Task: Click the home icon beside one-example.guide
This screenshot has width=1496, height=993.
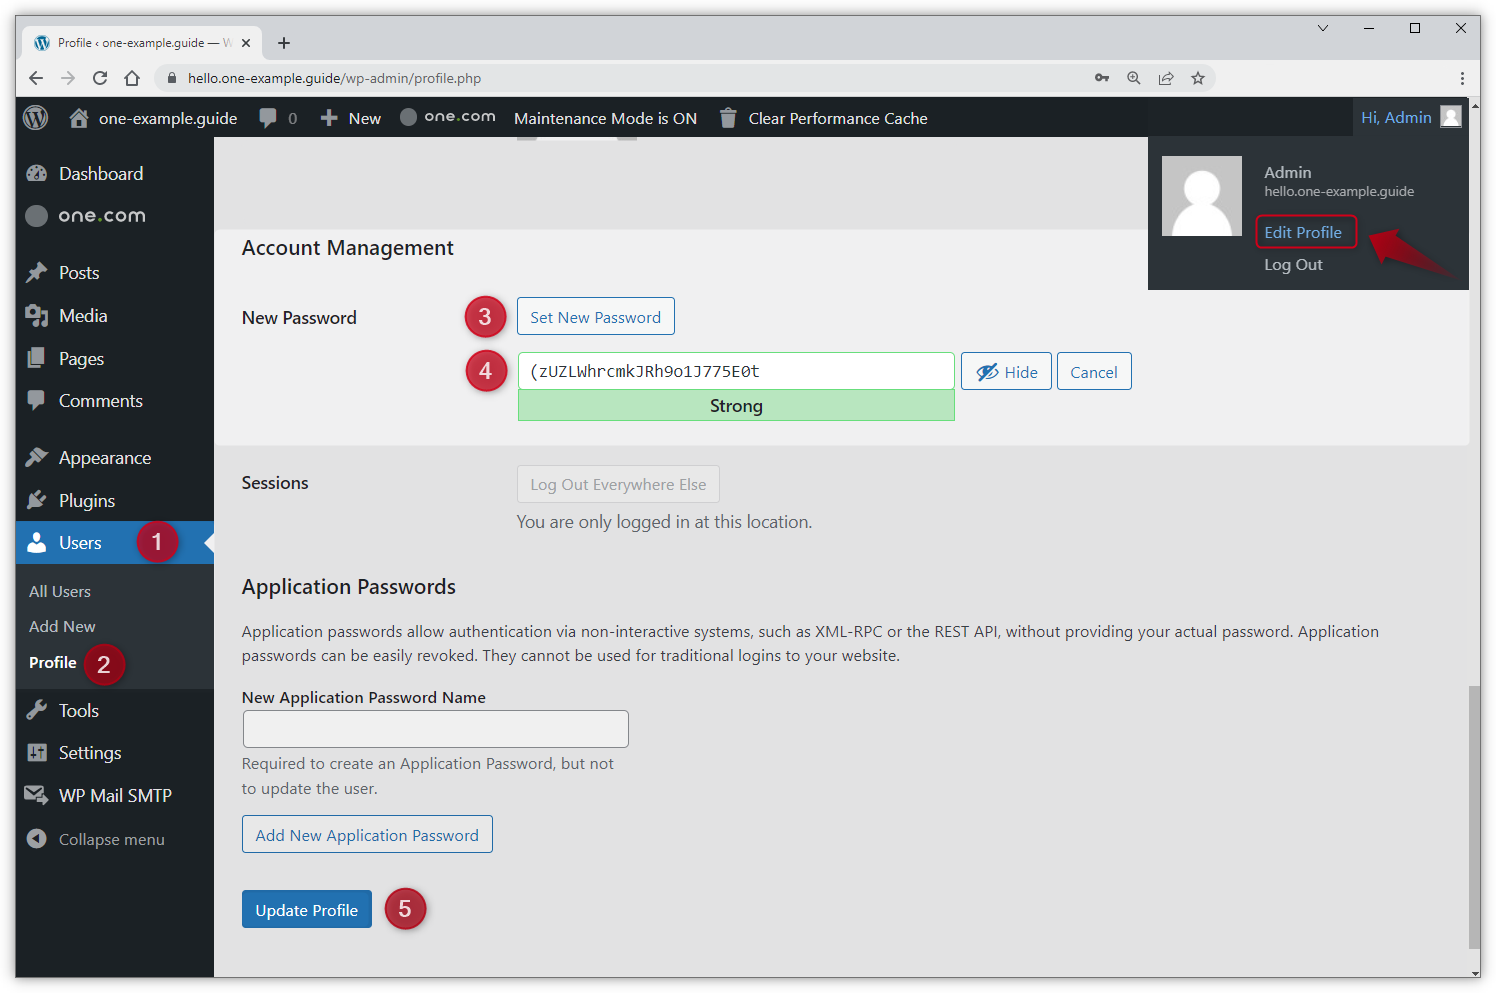Action: (x=79, y=118)
